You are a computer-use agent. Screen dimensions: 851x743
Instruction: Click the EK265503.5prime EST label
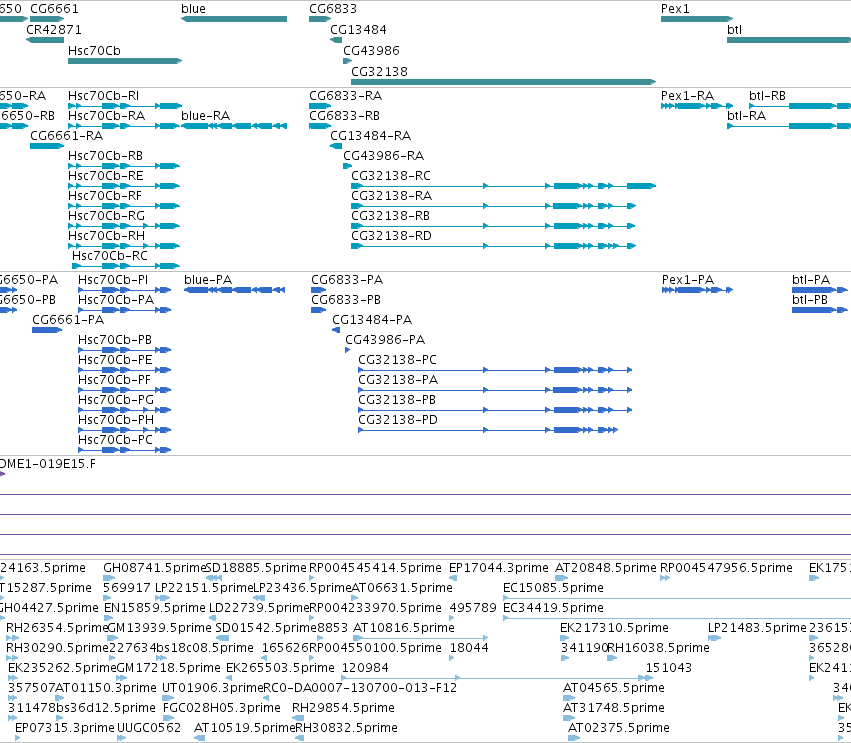coord(280,668)
